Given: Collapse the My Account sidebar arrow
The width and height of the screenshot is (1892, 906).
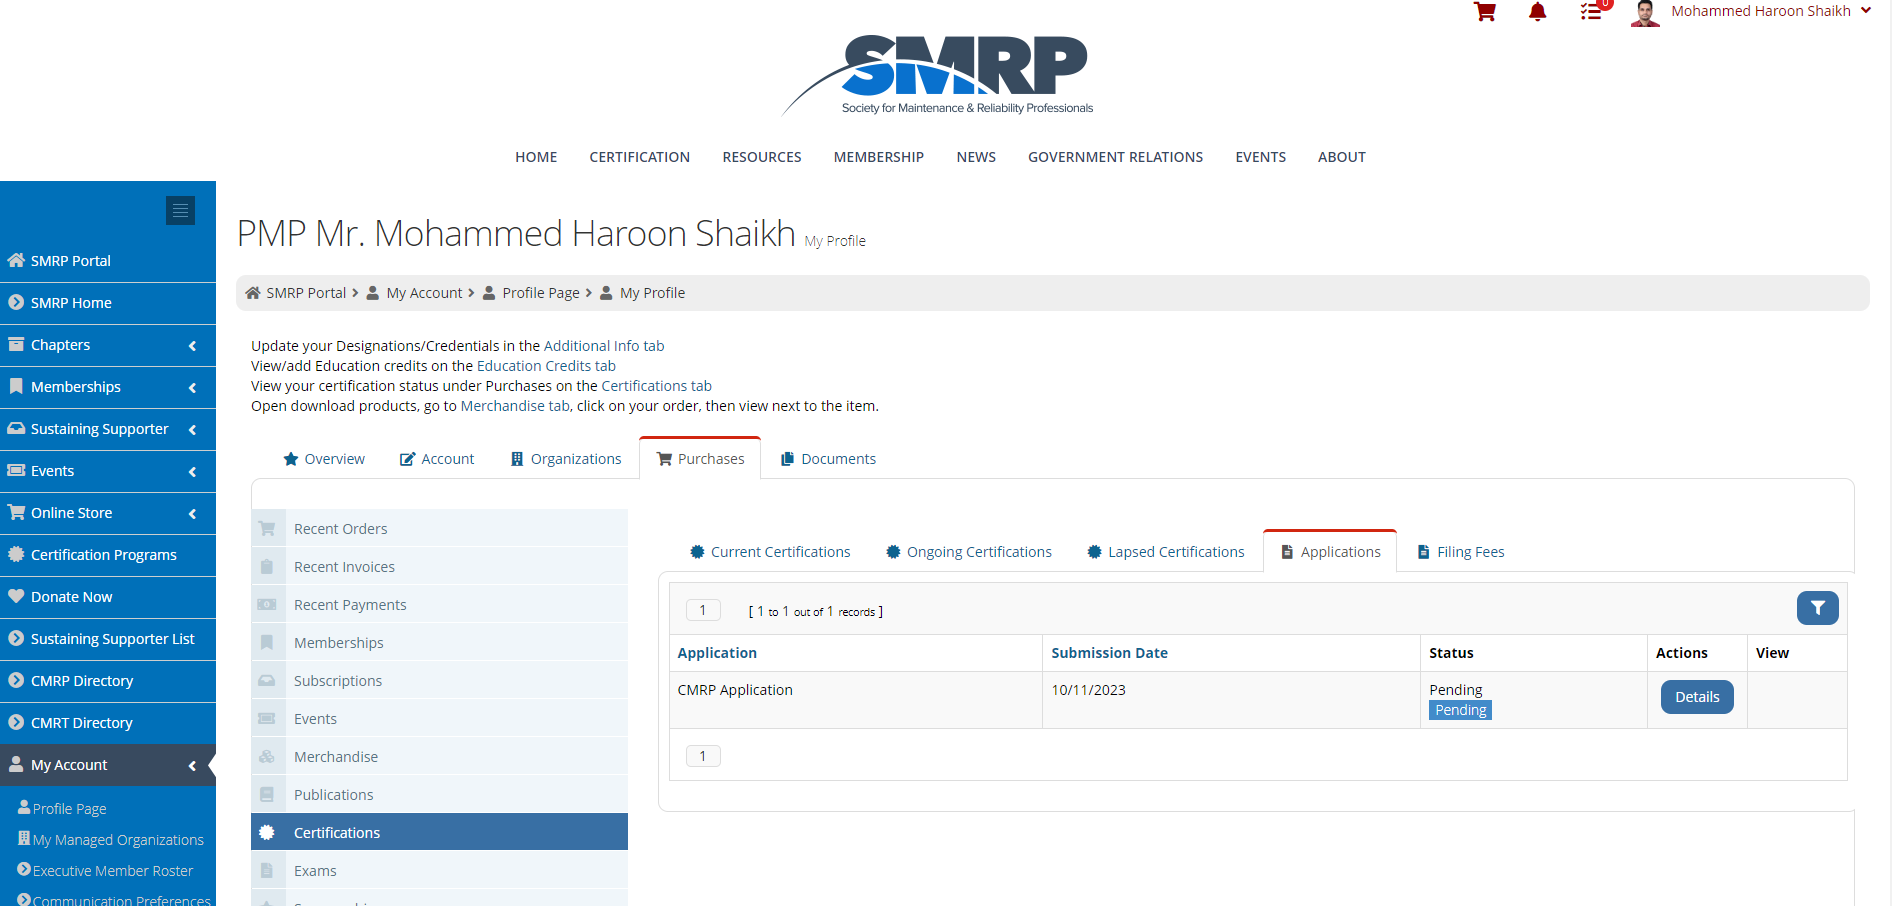Looking at the screenshot, I should (x=192, y=766).
